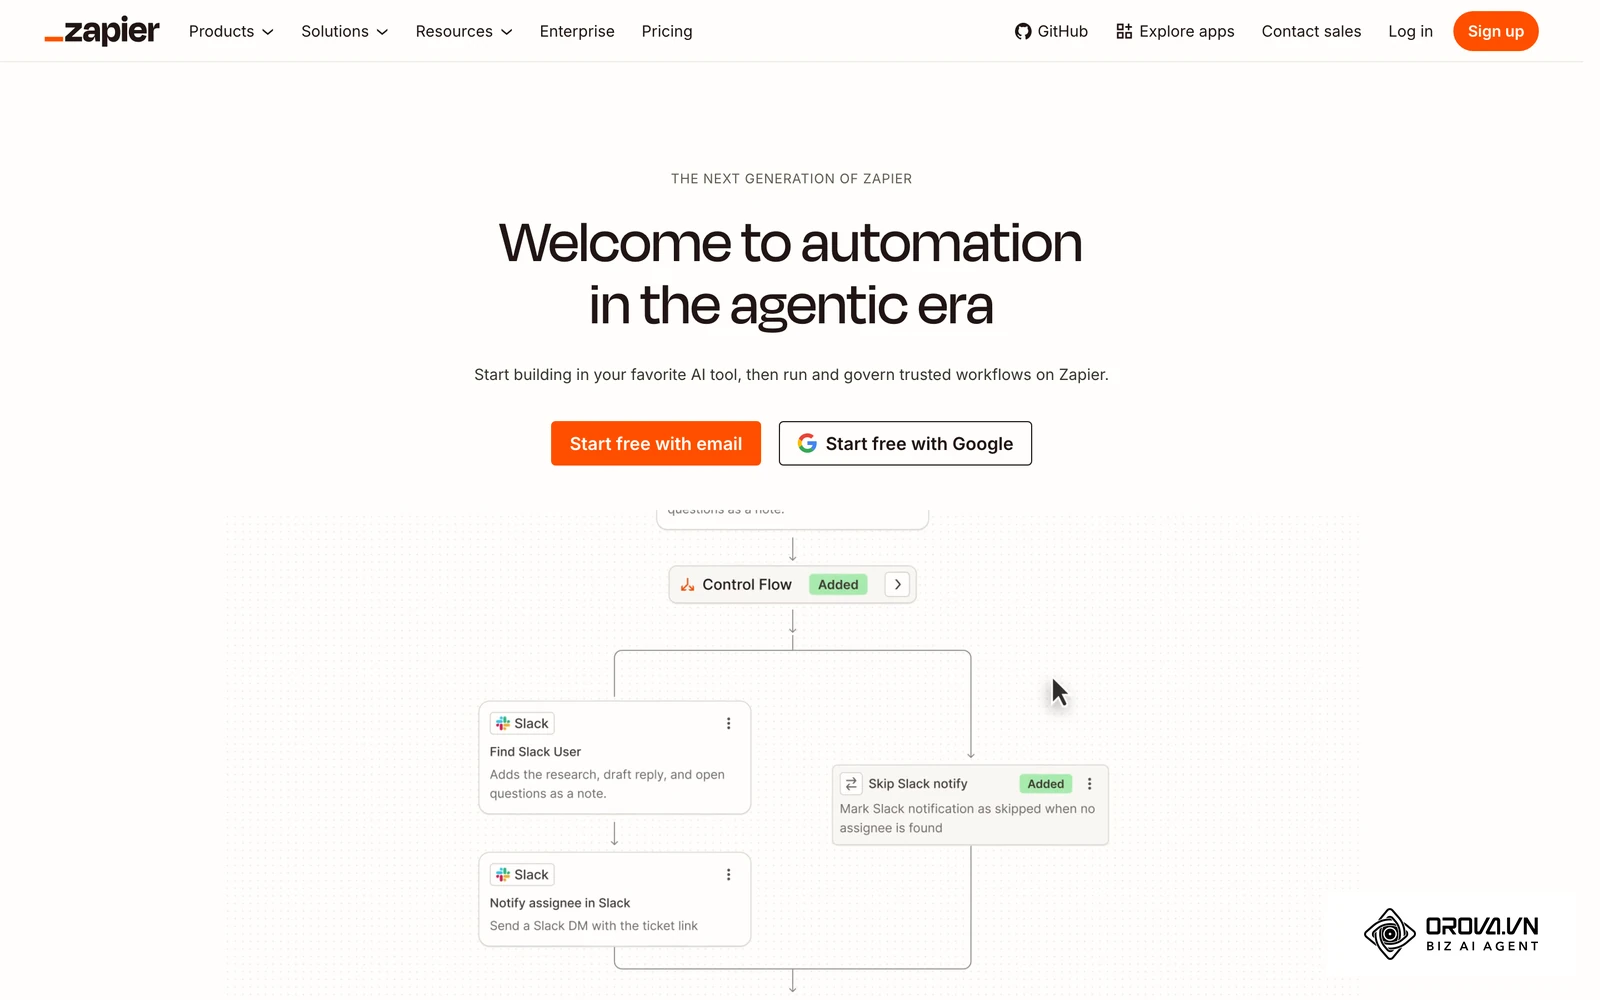
Task: Open Contact sales link
Action: (x=1311, y=31)
